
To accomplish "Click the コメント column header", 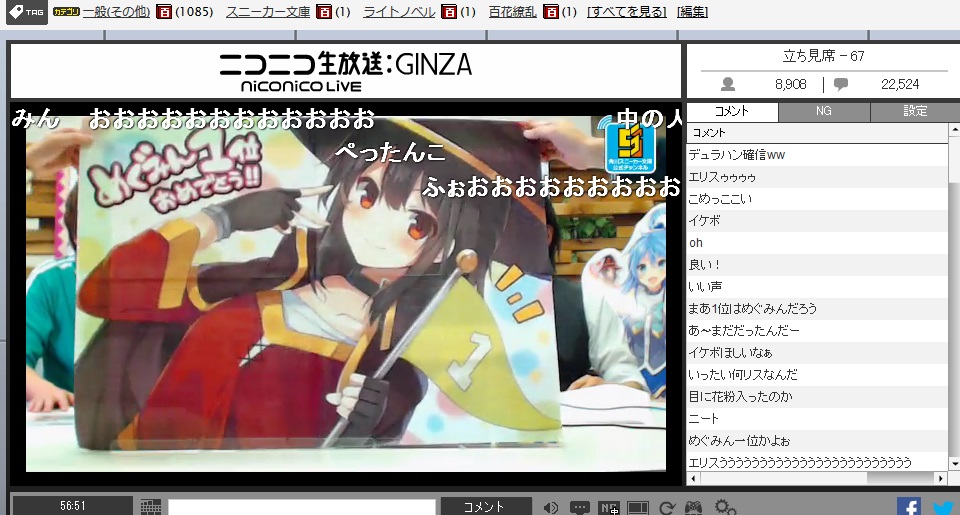I will click(x=817, y=133).
